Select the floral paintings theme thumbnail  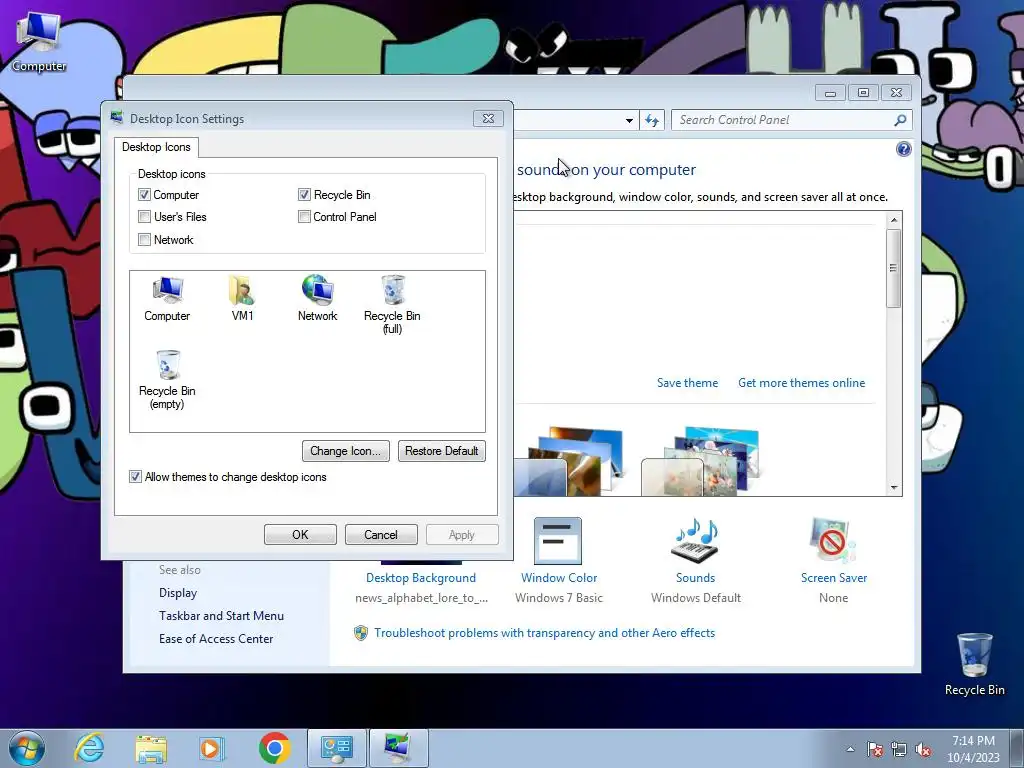700,461
